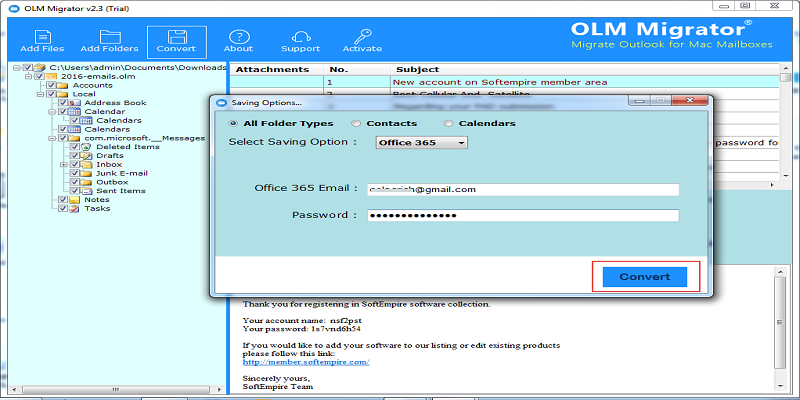Screen dimensions: 800x400
Task: Click the folder icon beside com.microsoft.__Messages
Action: (74, 138)
